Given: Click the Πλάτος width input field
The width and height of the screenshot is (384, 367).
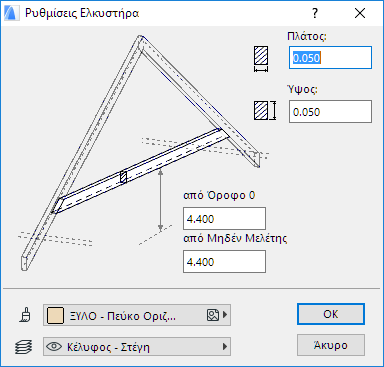Looking at the screenshot, I should [330, 58].
